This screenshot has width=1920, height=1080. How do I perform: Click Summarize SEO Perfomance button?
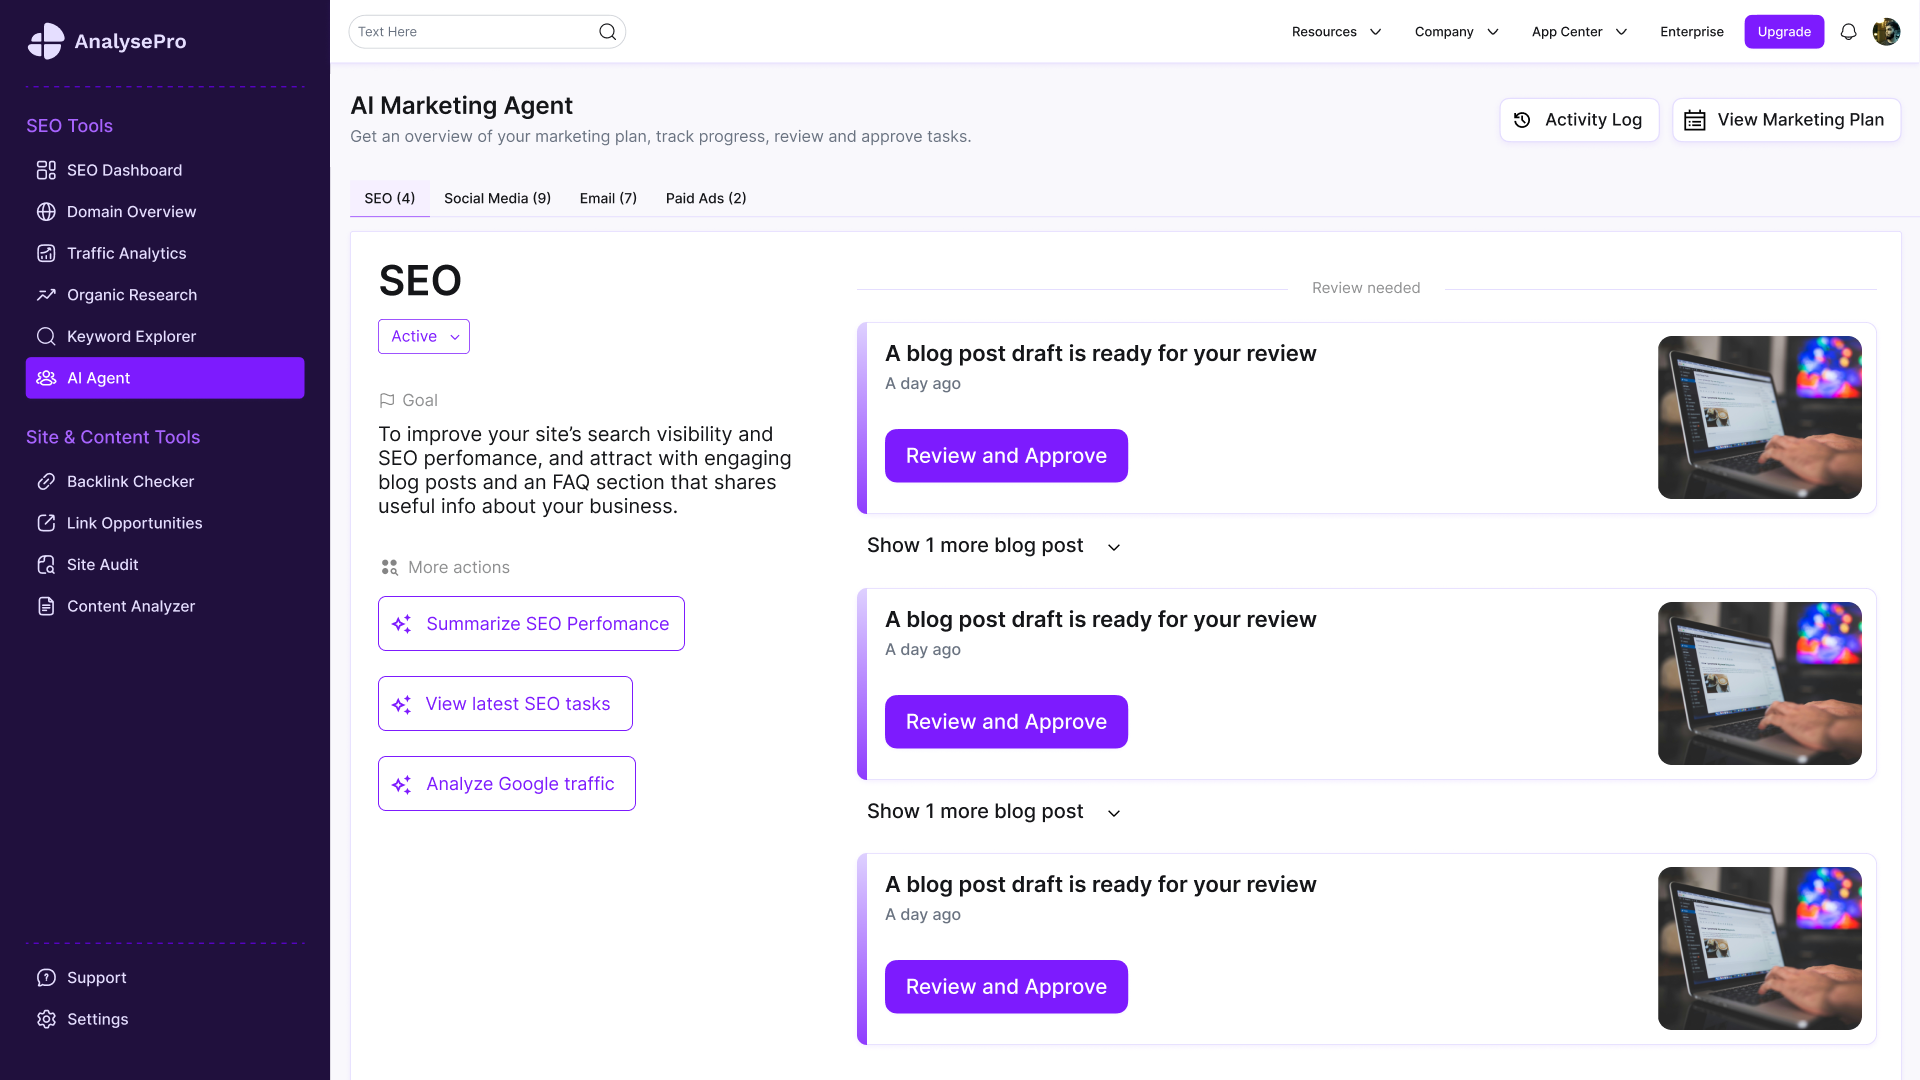coord(531,624)
